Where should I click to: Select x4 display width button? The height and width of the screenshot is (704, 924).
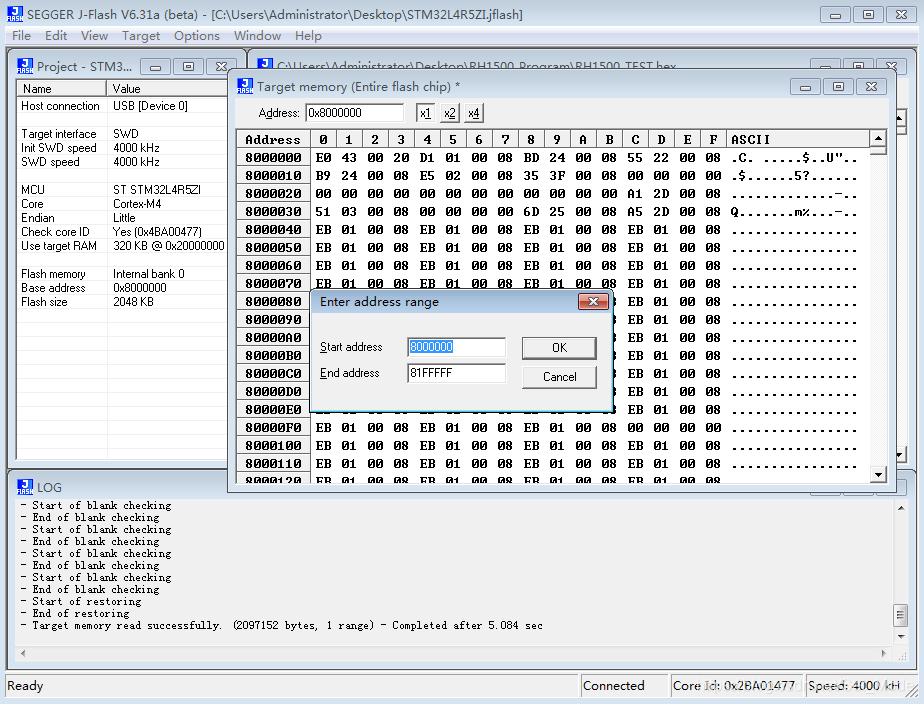click(474, 113)
